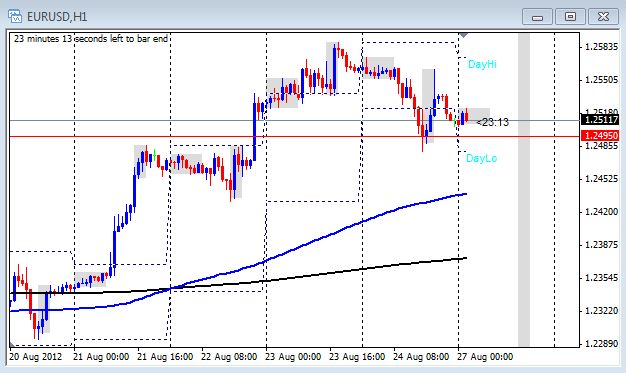Click the bar-end countdown text at top
The image size is (626, 373).
pos(91,39)
